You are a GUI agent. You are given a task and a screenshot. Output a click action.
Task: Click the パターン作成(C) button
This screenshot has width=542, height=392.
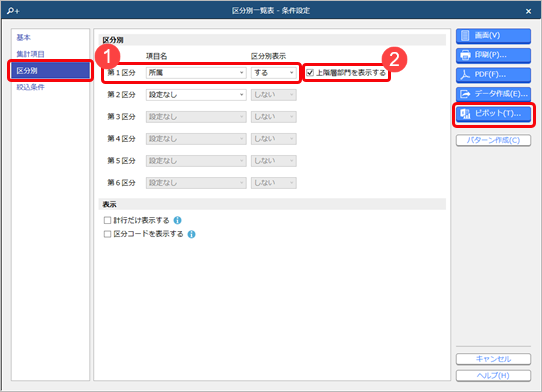click(493, 140)
